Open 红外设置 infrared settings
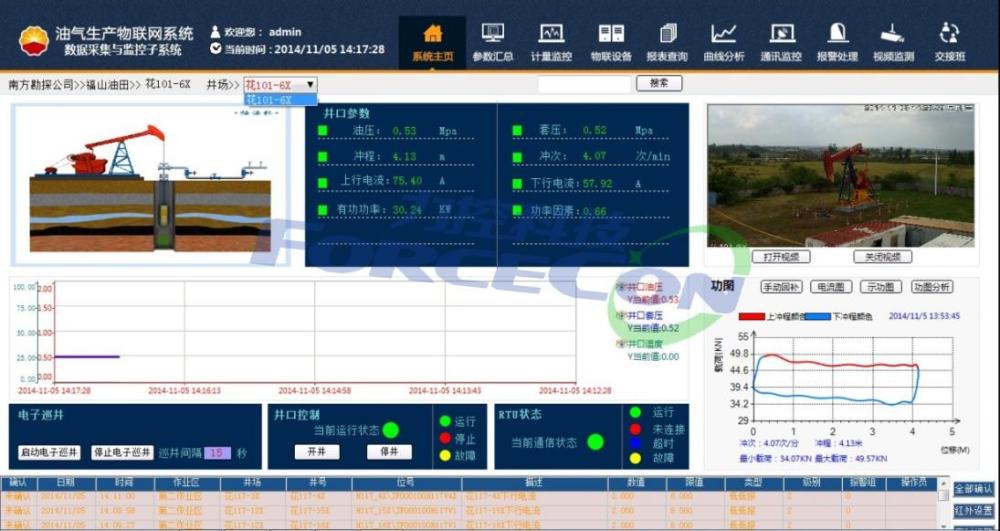Image resolution: width=1000 pixels, height=531 pixels. click(x=973, y=511)
